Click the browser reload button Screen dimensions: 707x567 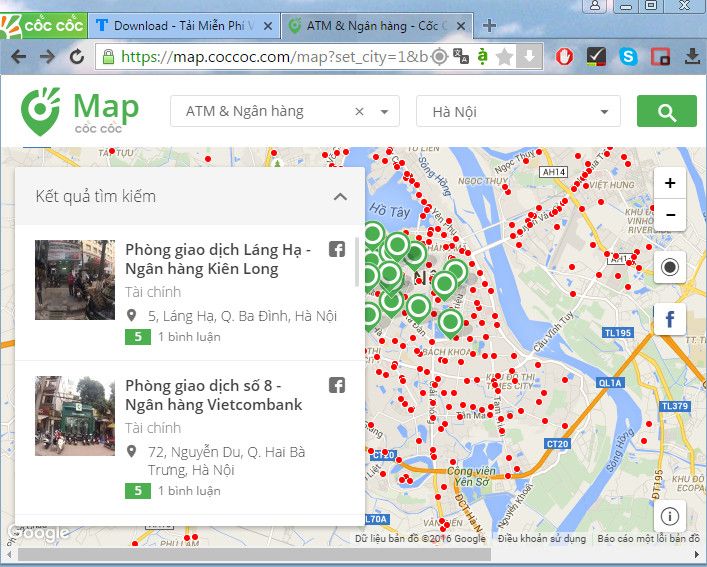(x=77, y=57)
